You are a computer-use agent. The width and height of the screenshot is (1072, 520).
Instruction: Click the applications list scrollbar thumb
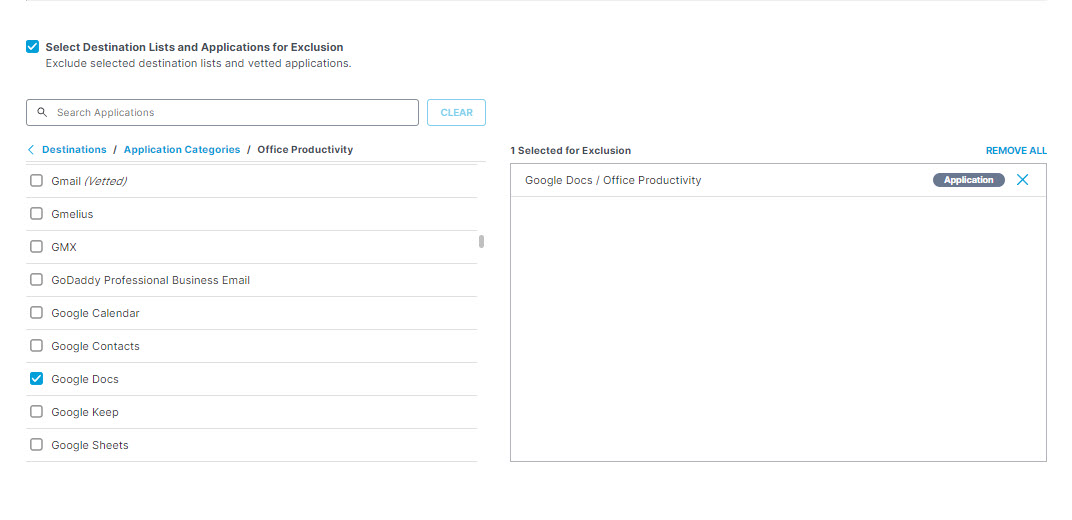coord(481,241)
